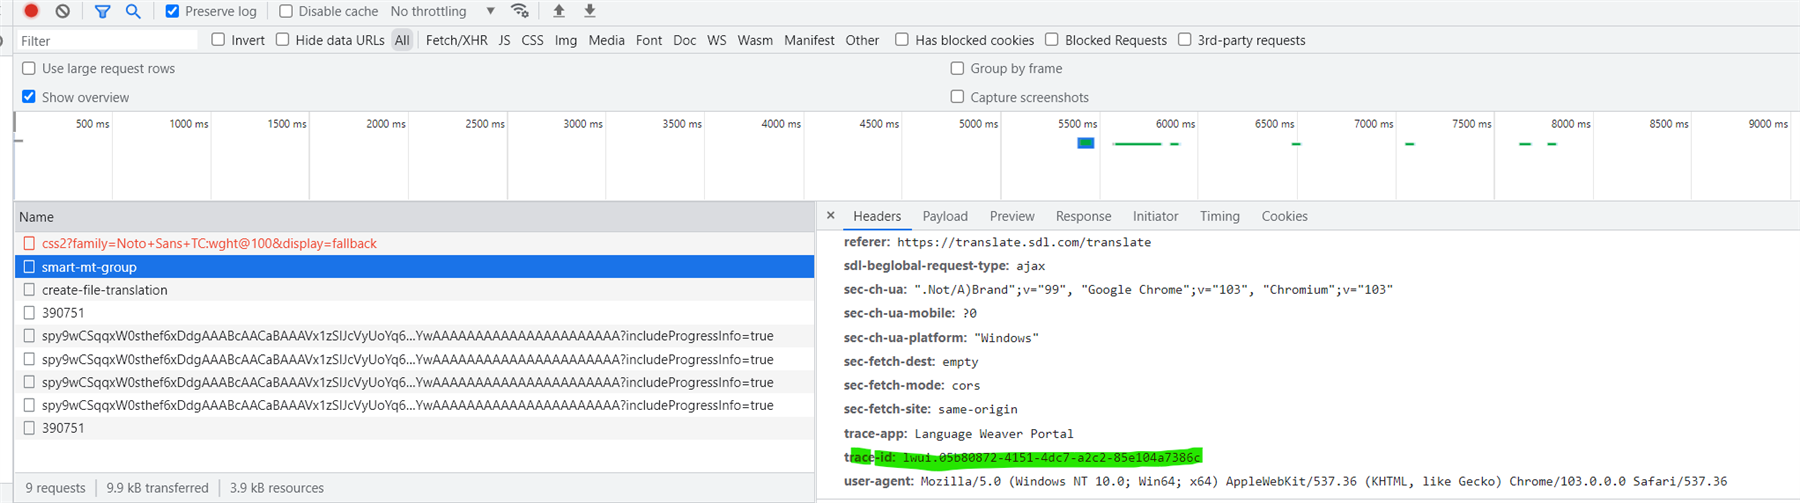Export HAR file download arrow
Screen dimensions: 1800x503
pyautogui.click(x=590, y=11)
